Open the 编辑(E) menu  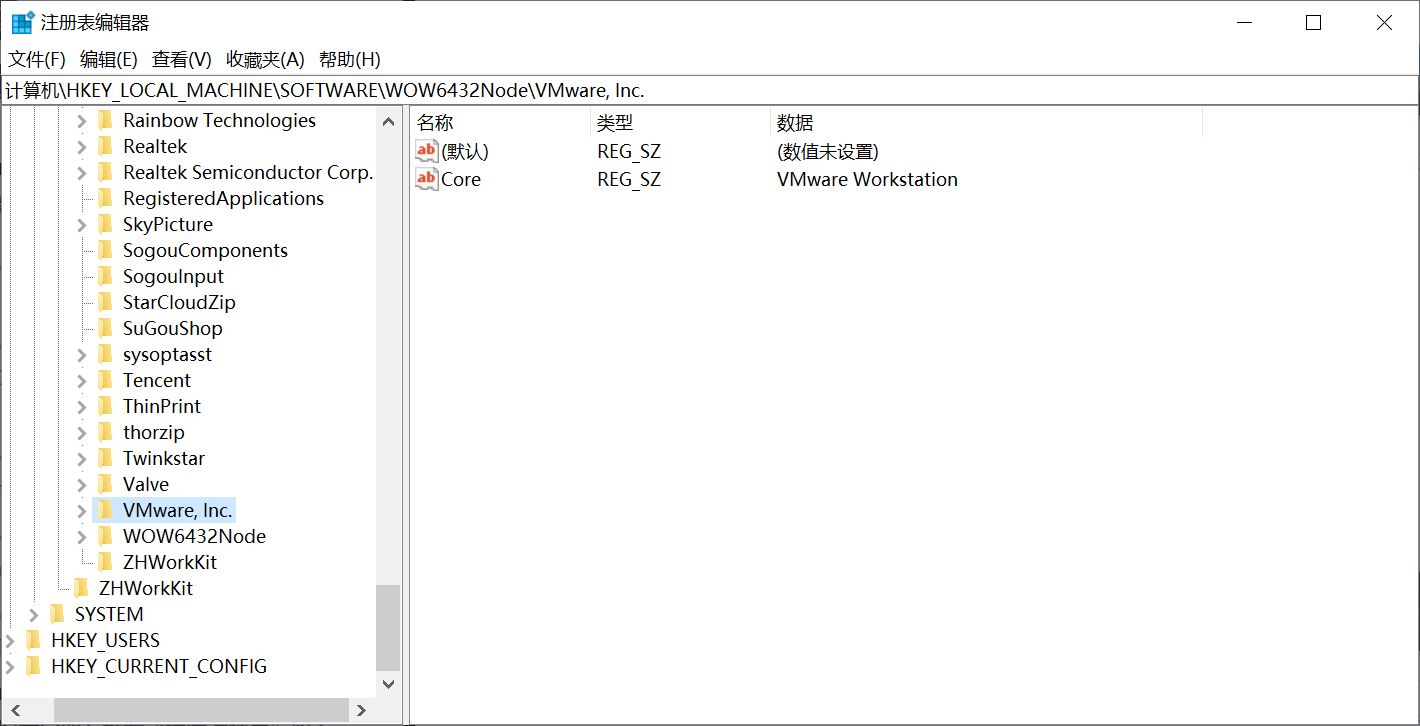tap(109, 60)
